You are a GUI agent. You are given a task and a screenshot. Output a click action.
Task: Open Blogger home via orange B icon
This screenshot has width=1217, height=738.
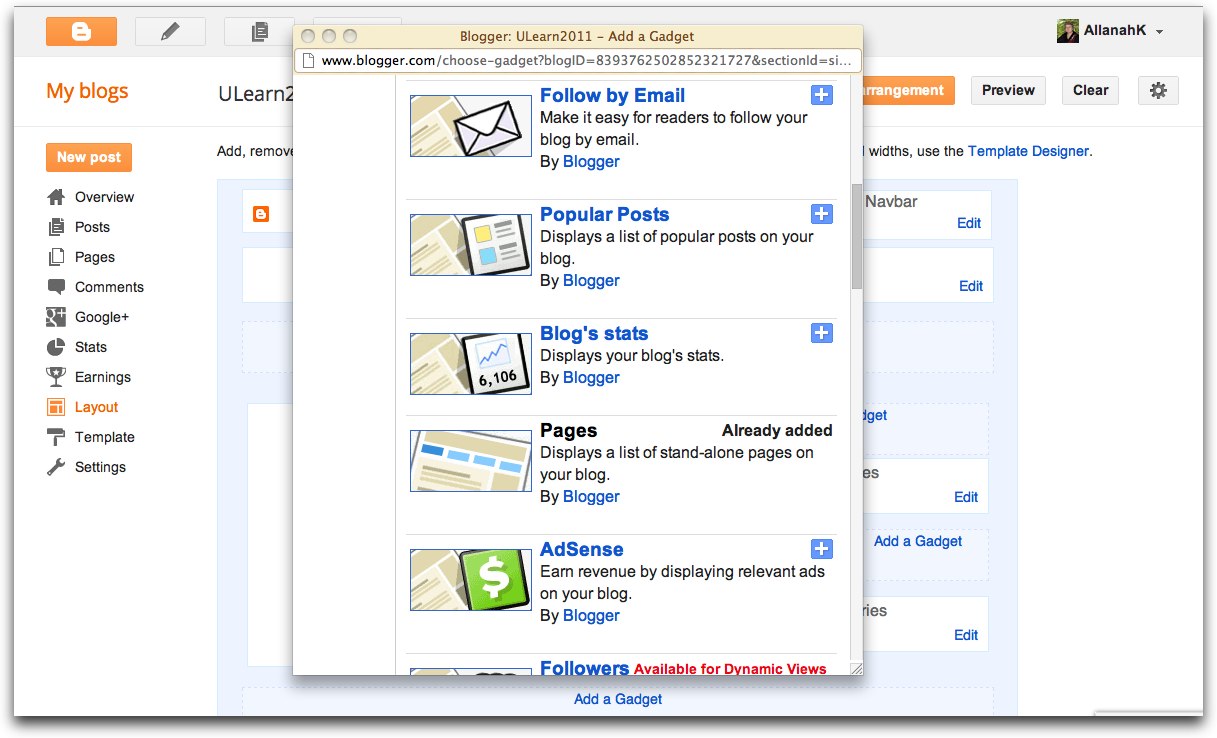pyautogui.click(x=81, y=31)
